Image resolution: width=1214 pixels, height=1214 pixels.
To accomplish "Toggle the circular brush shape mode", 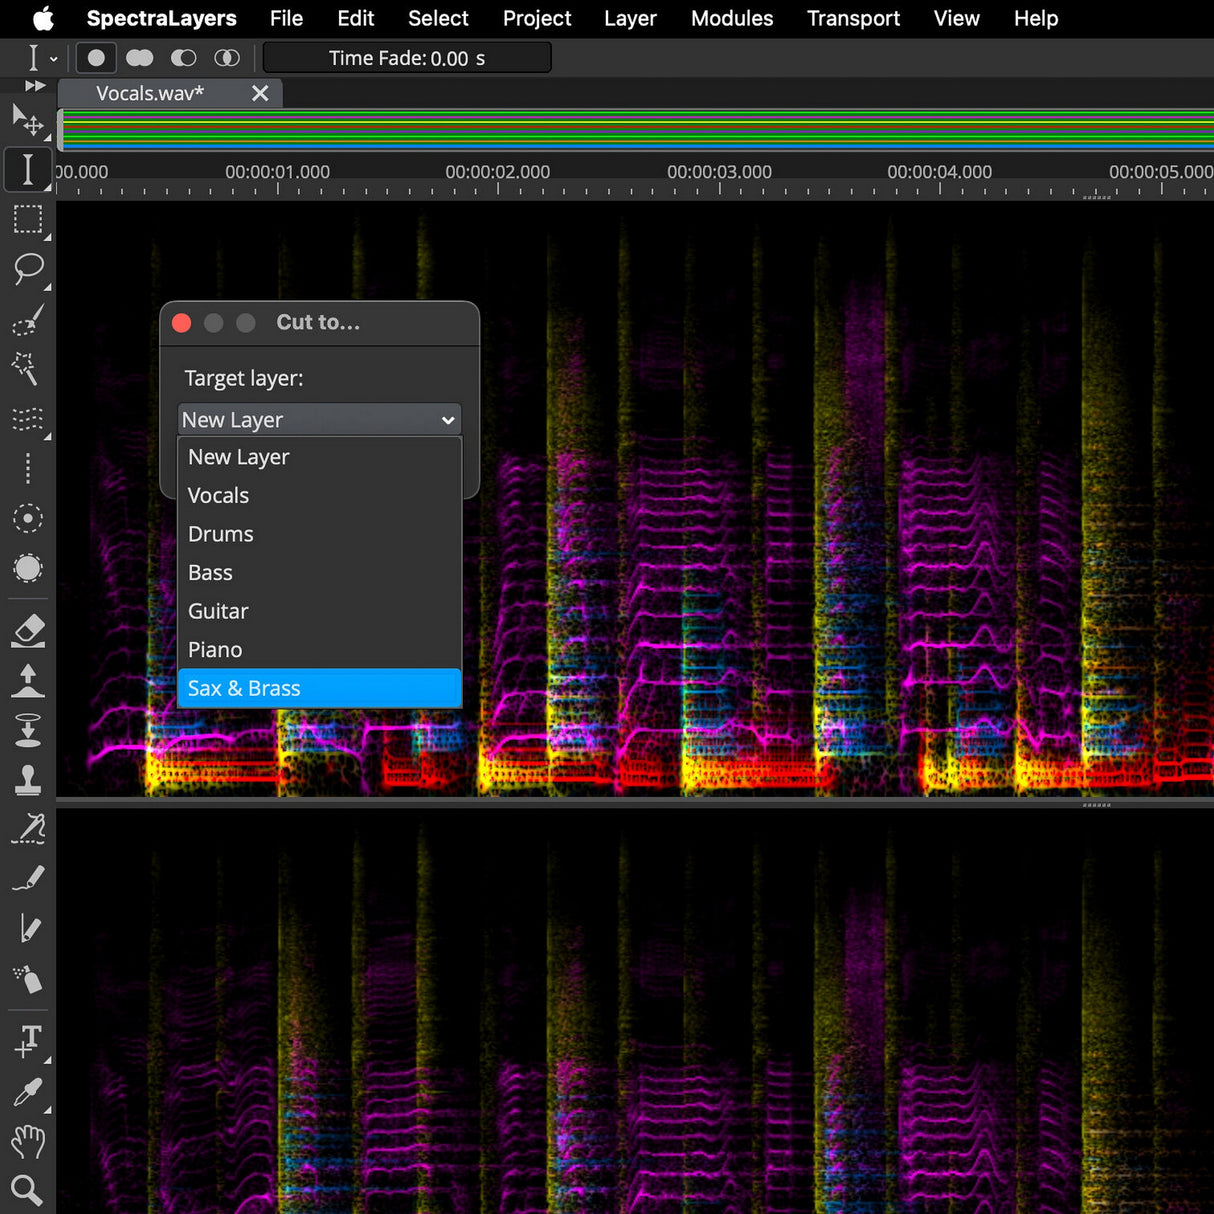I will [x=96, y=57].
